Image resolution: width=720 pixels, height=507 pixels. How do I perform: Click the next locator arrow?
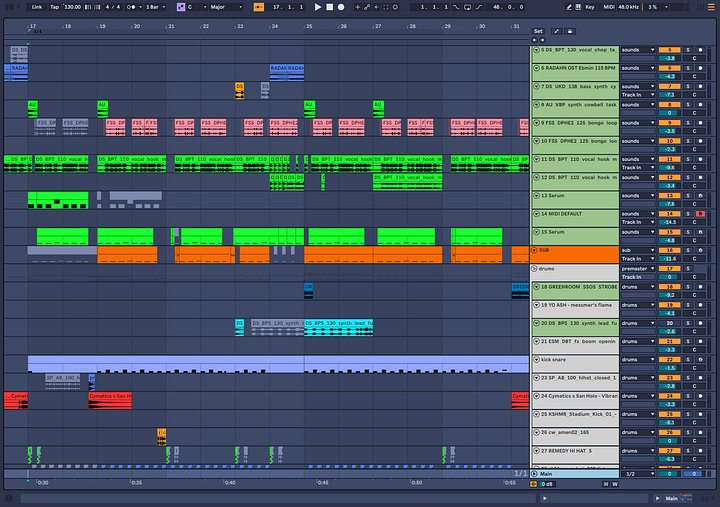(542, 40)
